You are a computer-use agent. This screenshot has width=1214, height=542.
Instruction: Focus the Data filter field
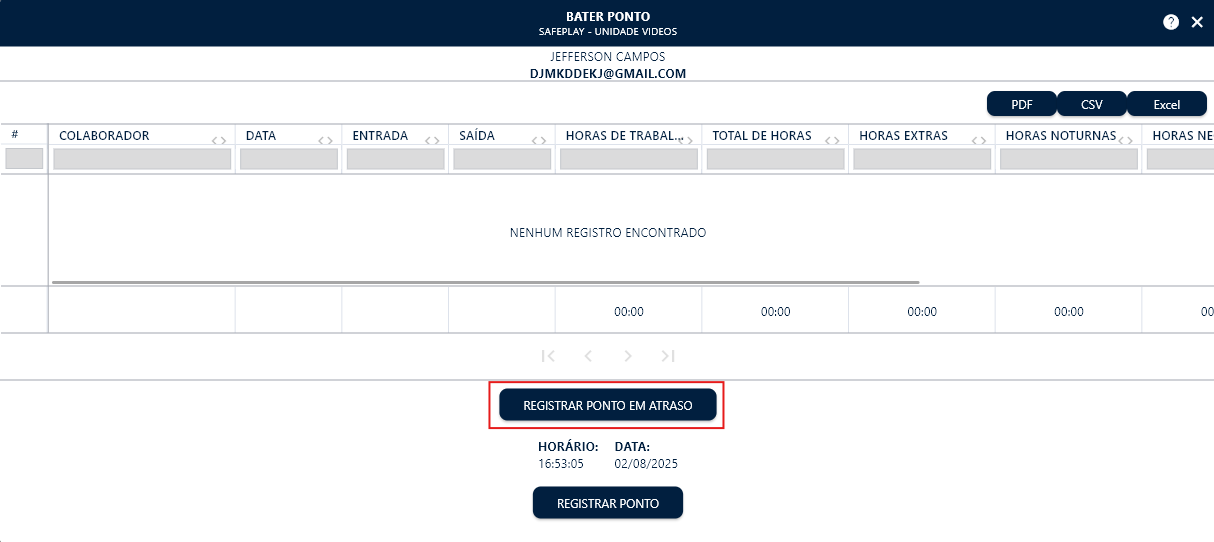pyautogui.click(x=289, y=159)
